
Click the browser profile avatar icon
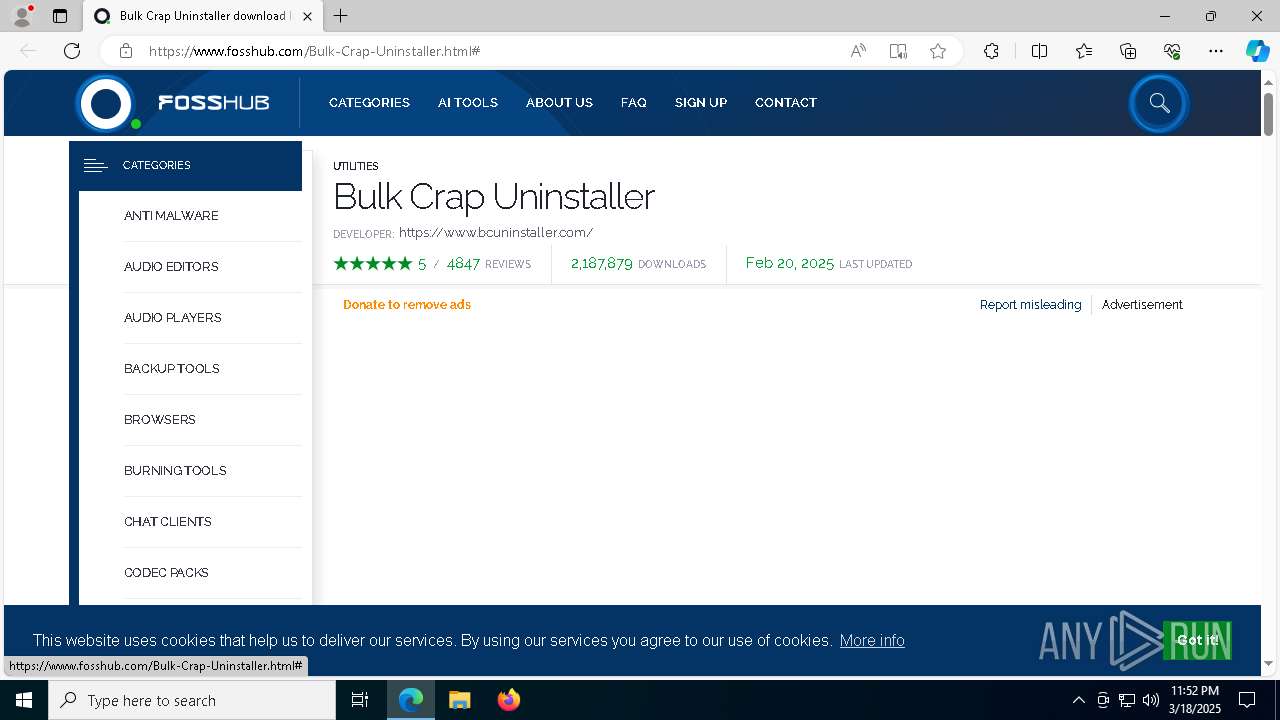21,16
